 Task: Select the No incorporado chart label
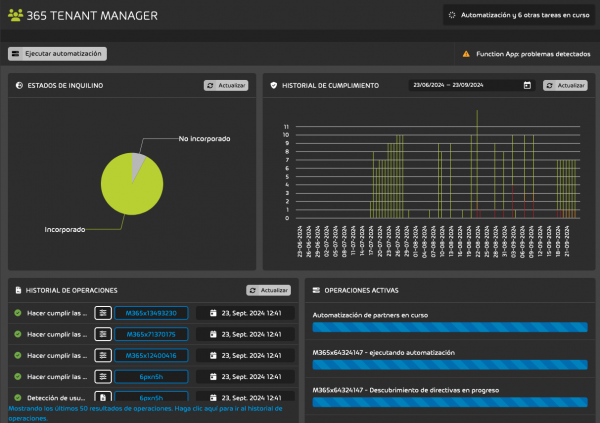(x=204, y=139)
